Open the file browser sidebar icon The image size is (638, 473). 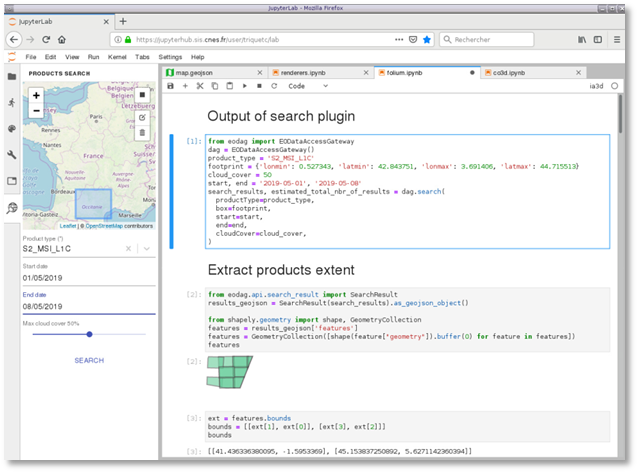(x=11, y=75)
